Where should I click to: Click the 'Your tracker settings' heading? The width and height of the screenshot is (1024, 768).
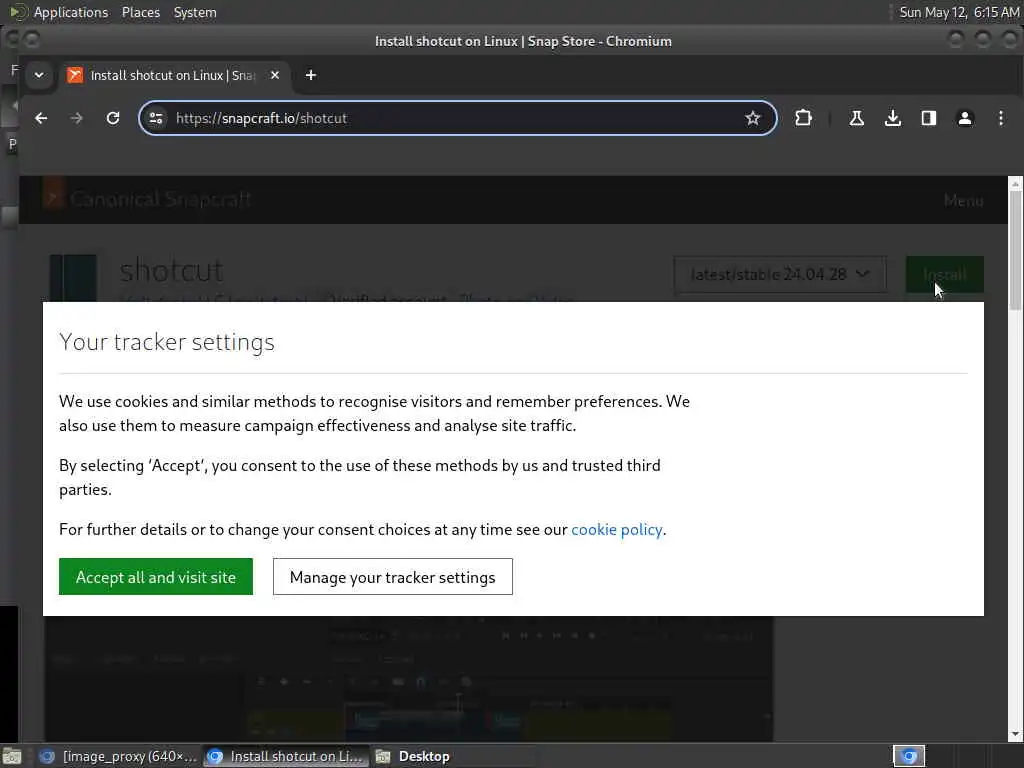167,342
